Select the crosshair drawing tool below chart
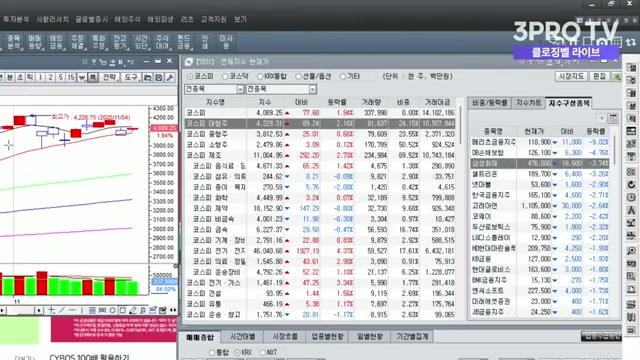This screenshot has width=640, height=360. [52, 310]
